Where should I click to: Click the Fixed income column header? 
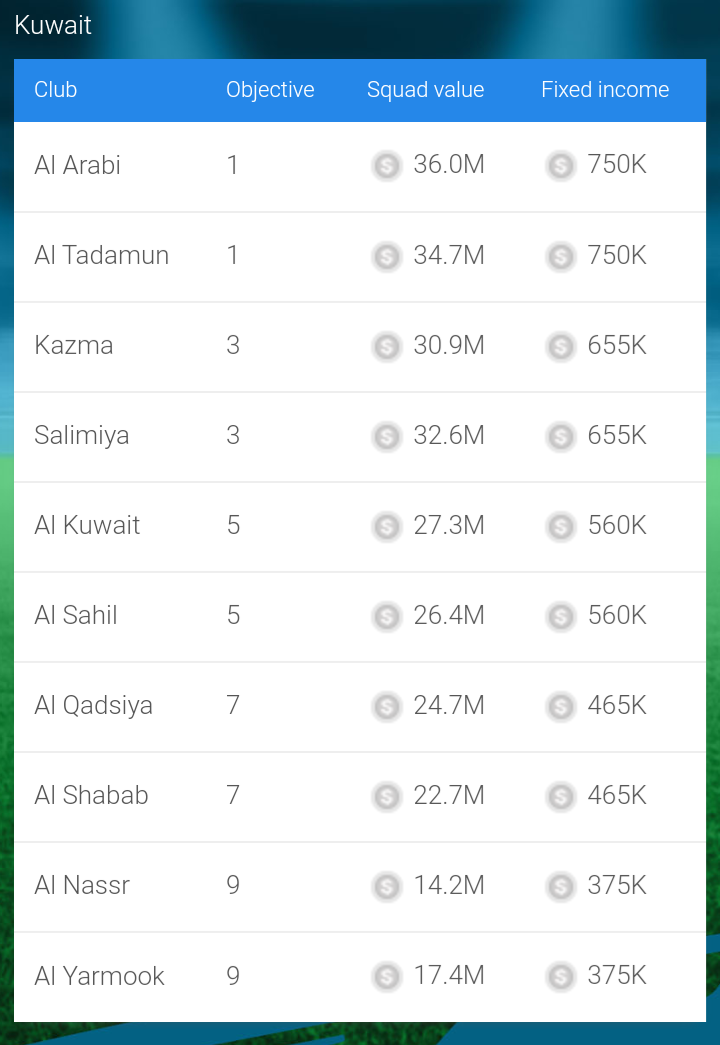pos(605,89)
